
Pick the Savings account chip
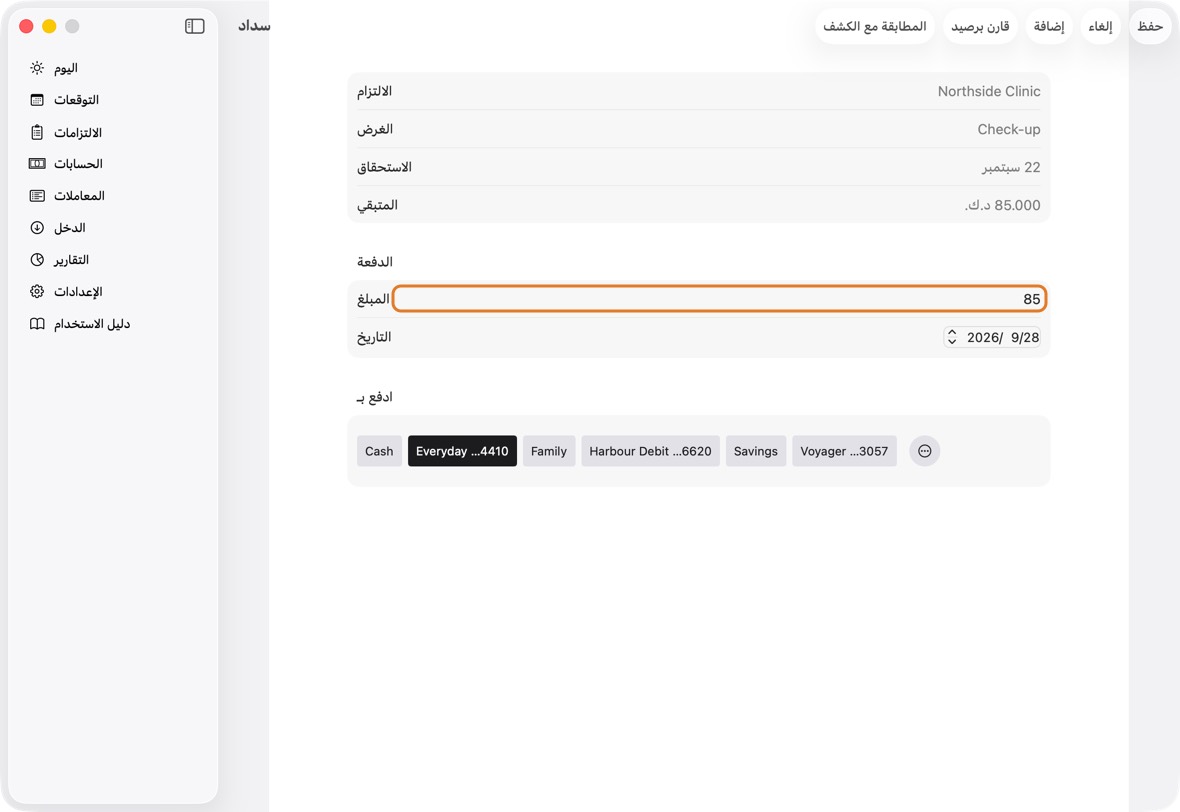pyautogui.click(x=756, y=452)
